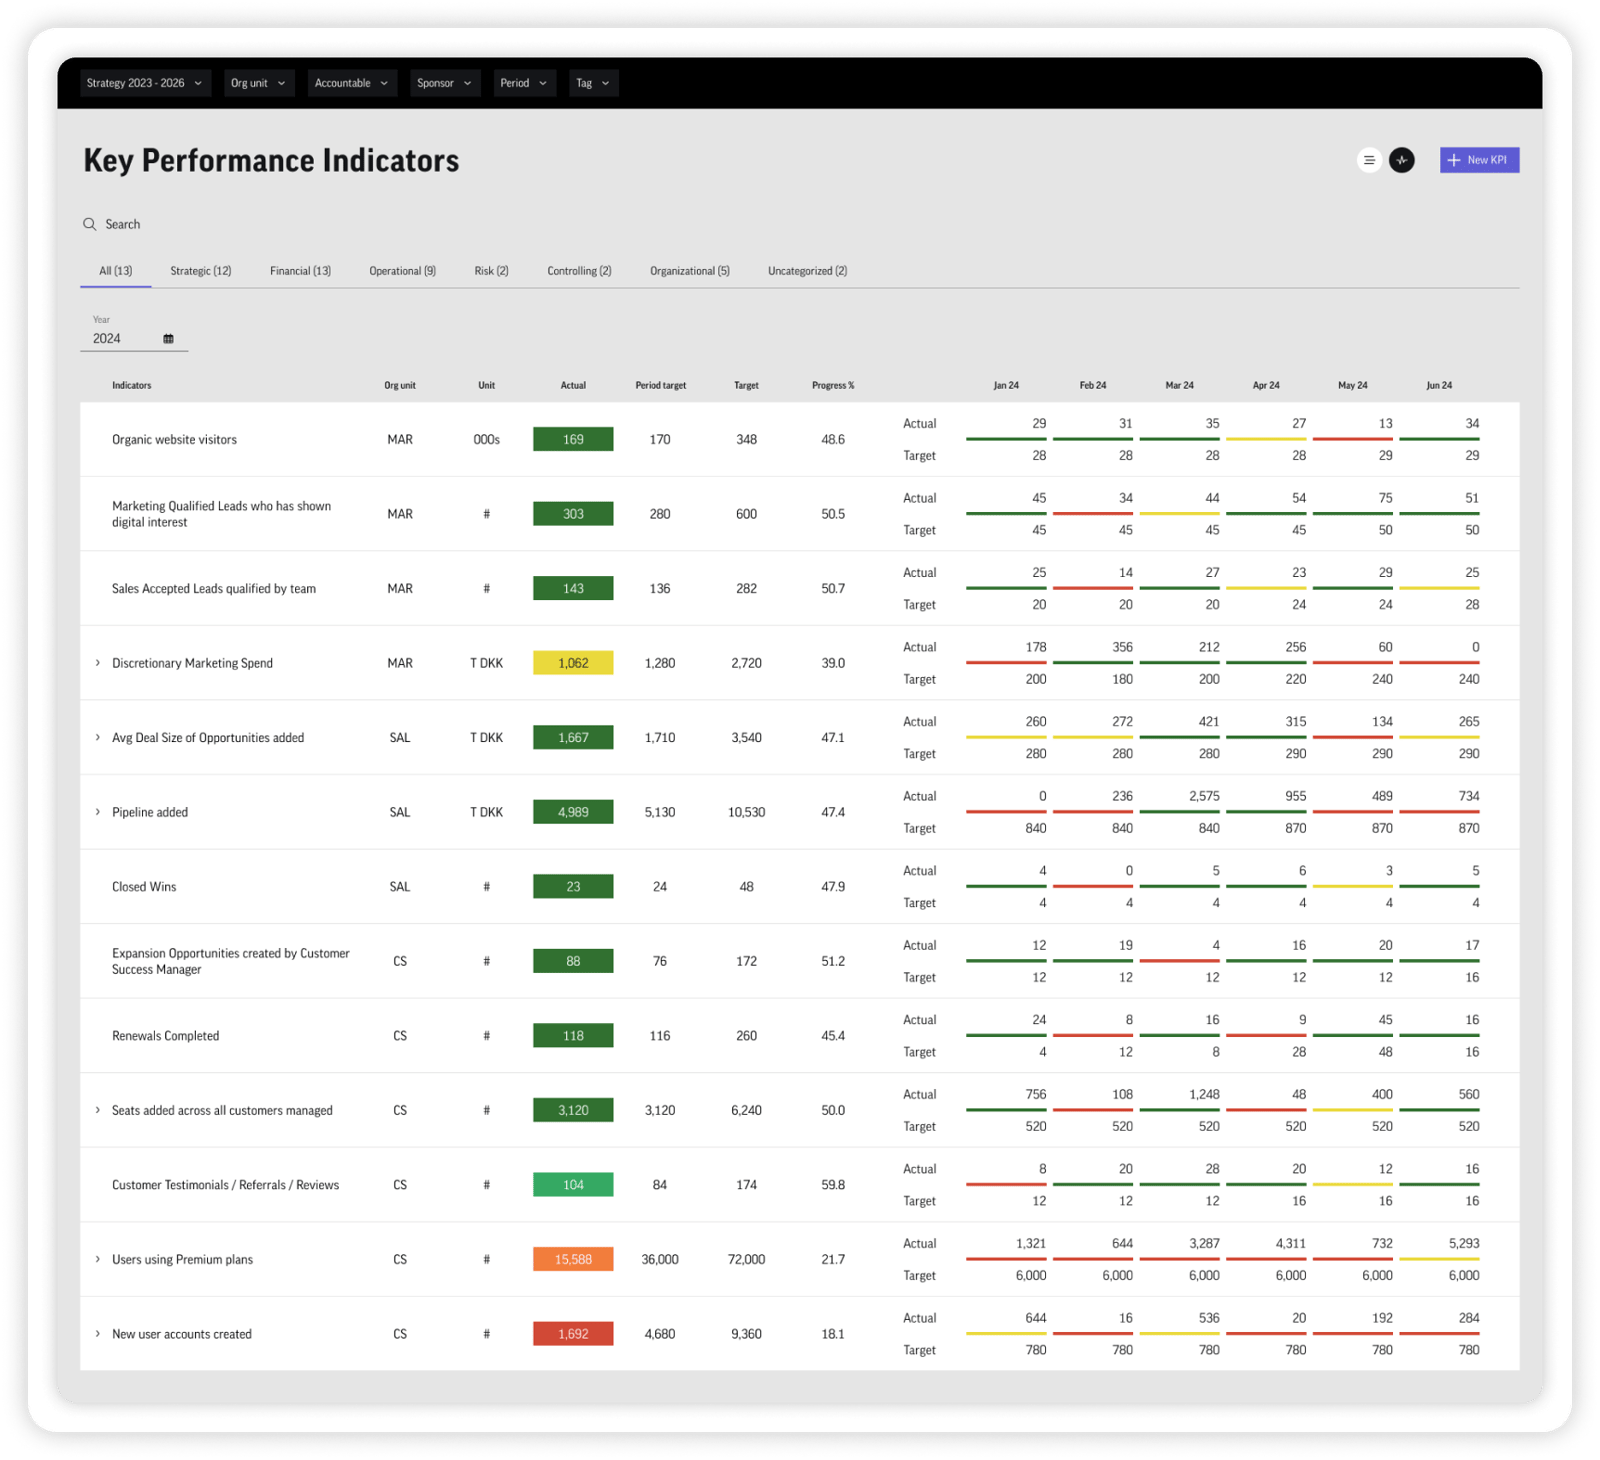Screen dimensions: 1600x1460
Task: Expand the Pipeline added row
Action: (98, 812)
